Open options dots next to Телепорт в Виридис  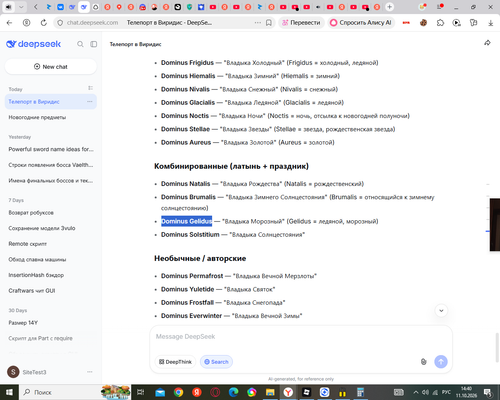click(x=90, y=102)
